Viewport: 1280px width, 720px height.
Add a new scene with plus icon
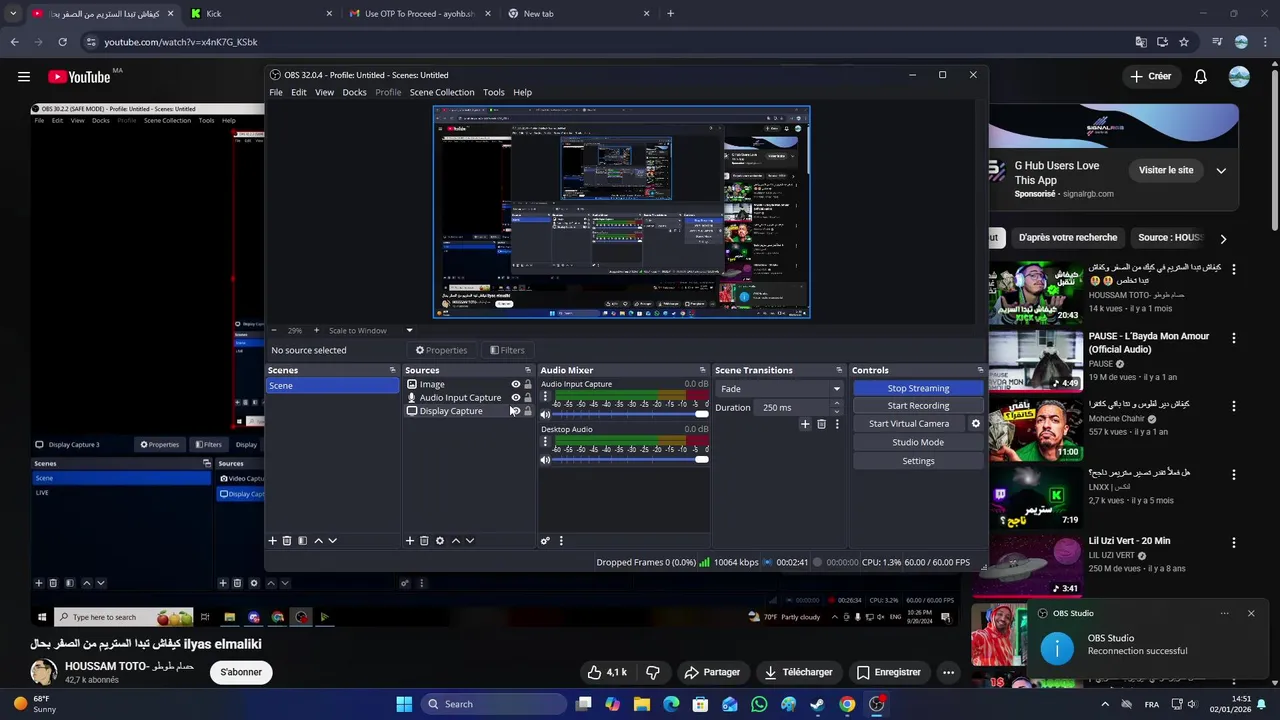tap(272, 541)
